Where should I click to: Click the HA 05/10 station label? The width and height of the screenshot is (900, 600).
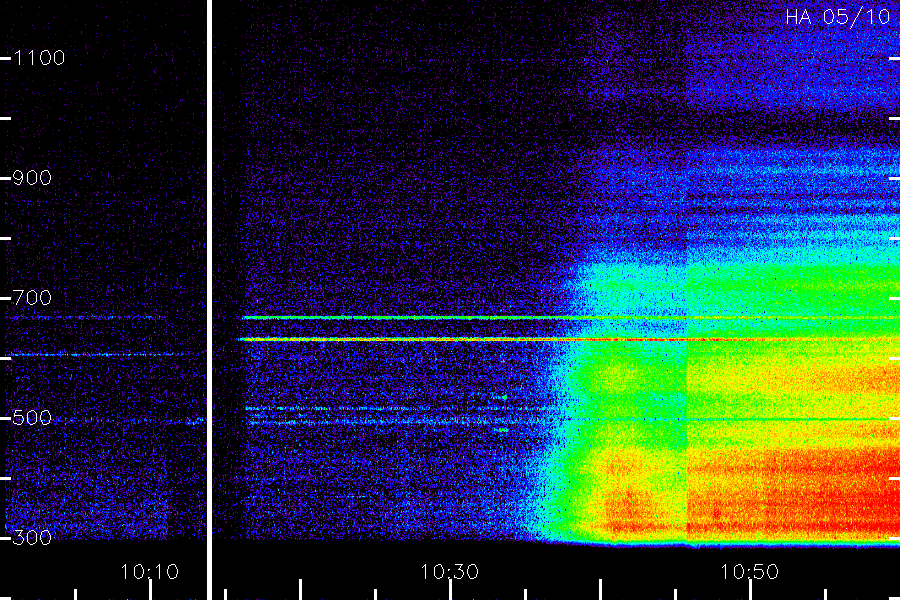tap(837, 17)
